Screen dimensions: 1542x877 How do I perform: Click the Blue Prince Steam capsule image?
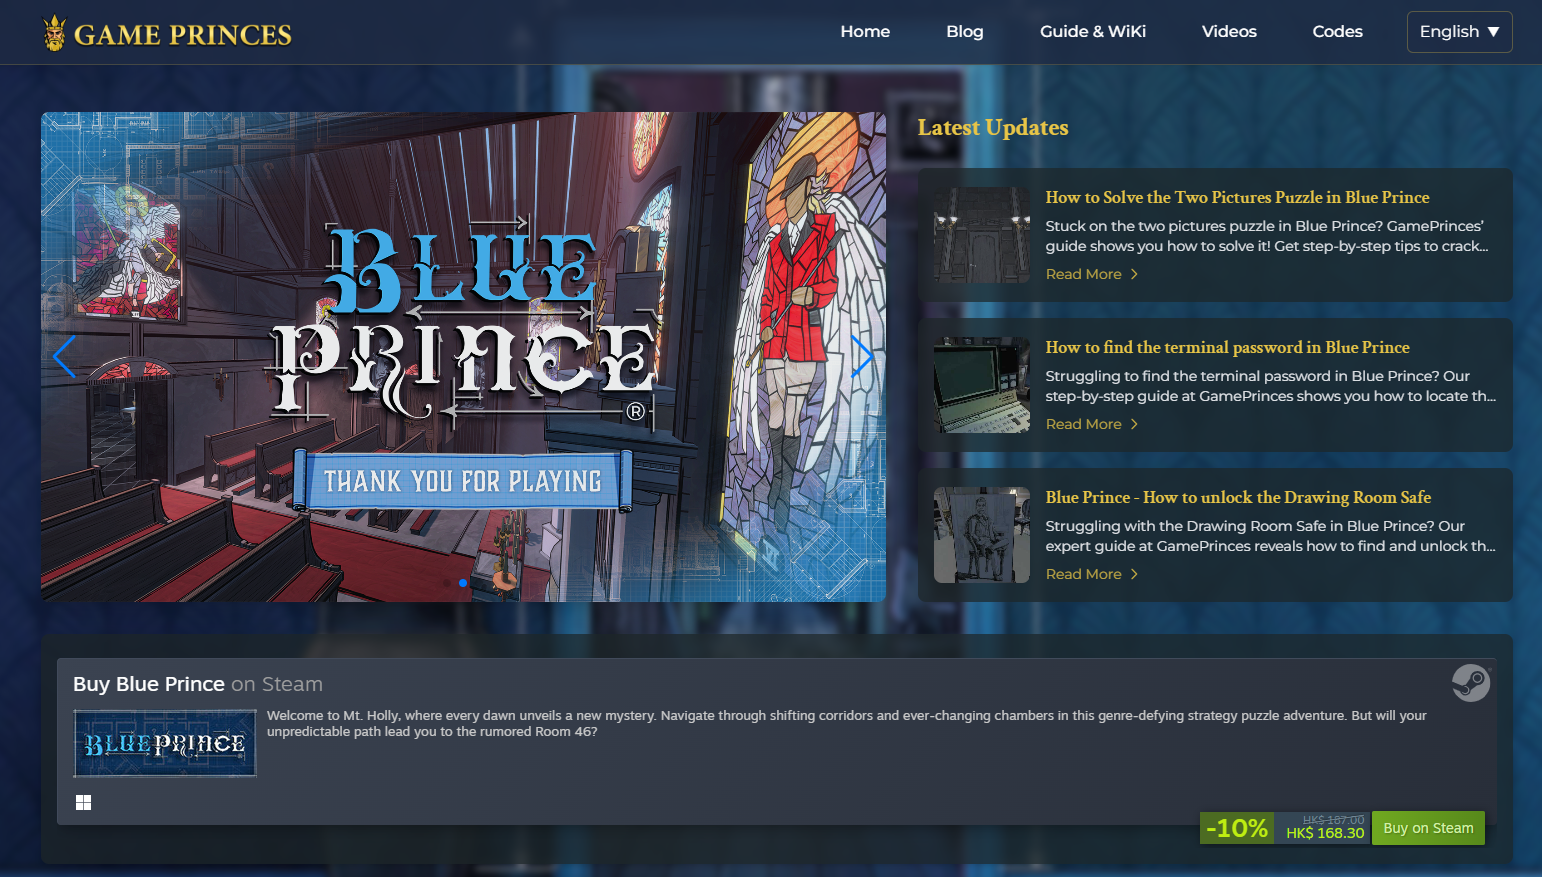pos(165,743)
